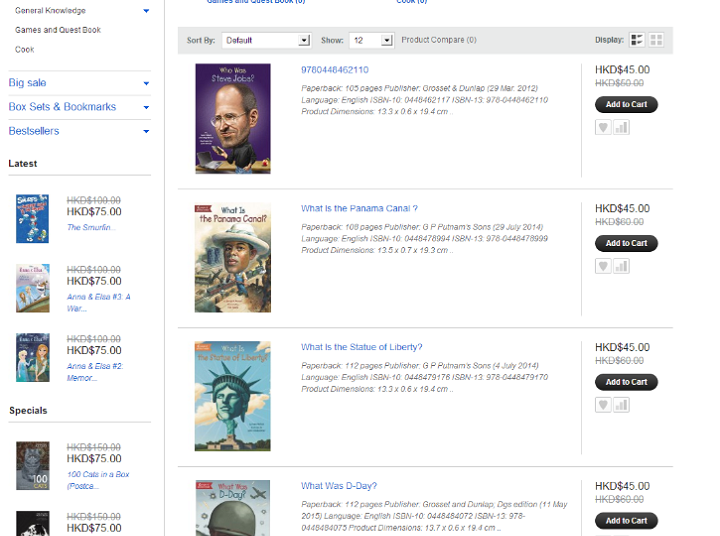Open the Bestsellers section
The image size is (720, 536).
tap(34, 131)
